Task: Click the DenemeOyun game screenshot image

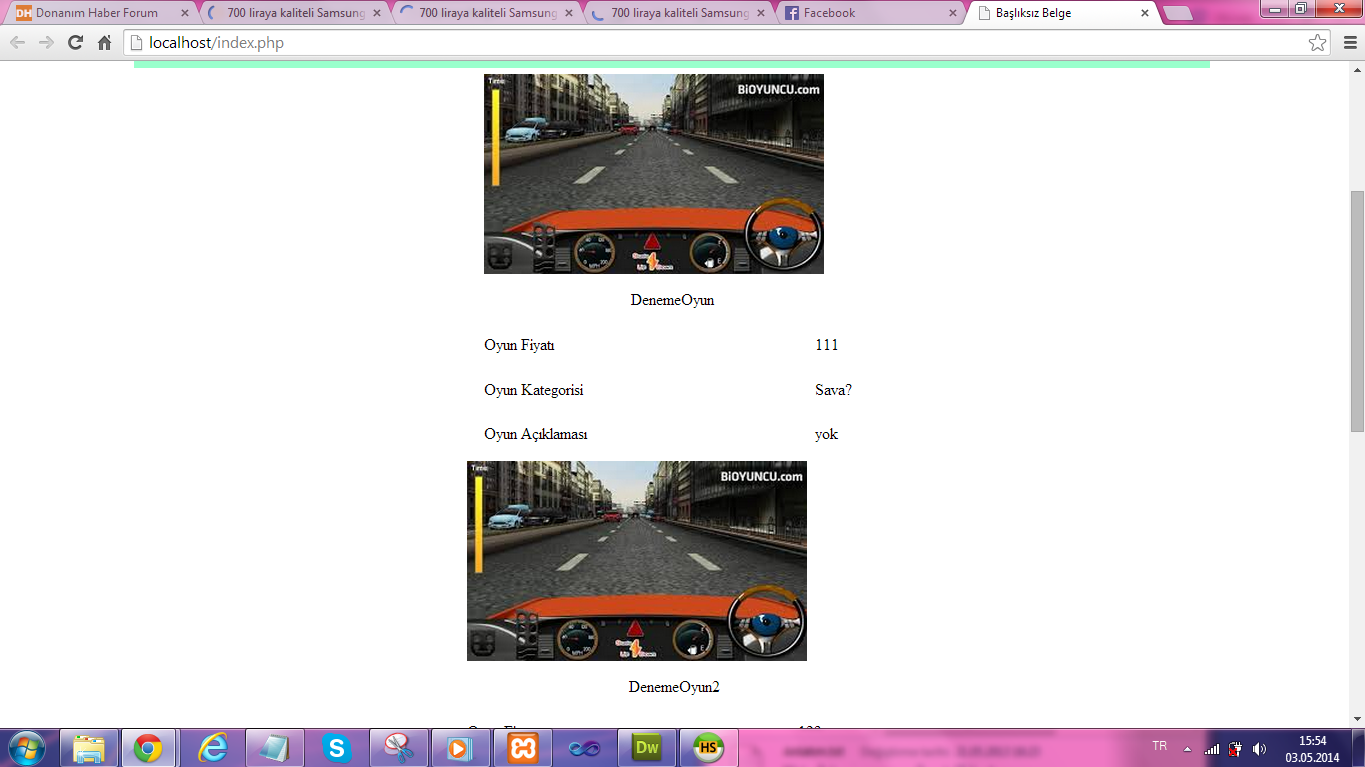Action: click(x=654, y=174)
